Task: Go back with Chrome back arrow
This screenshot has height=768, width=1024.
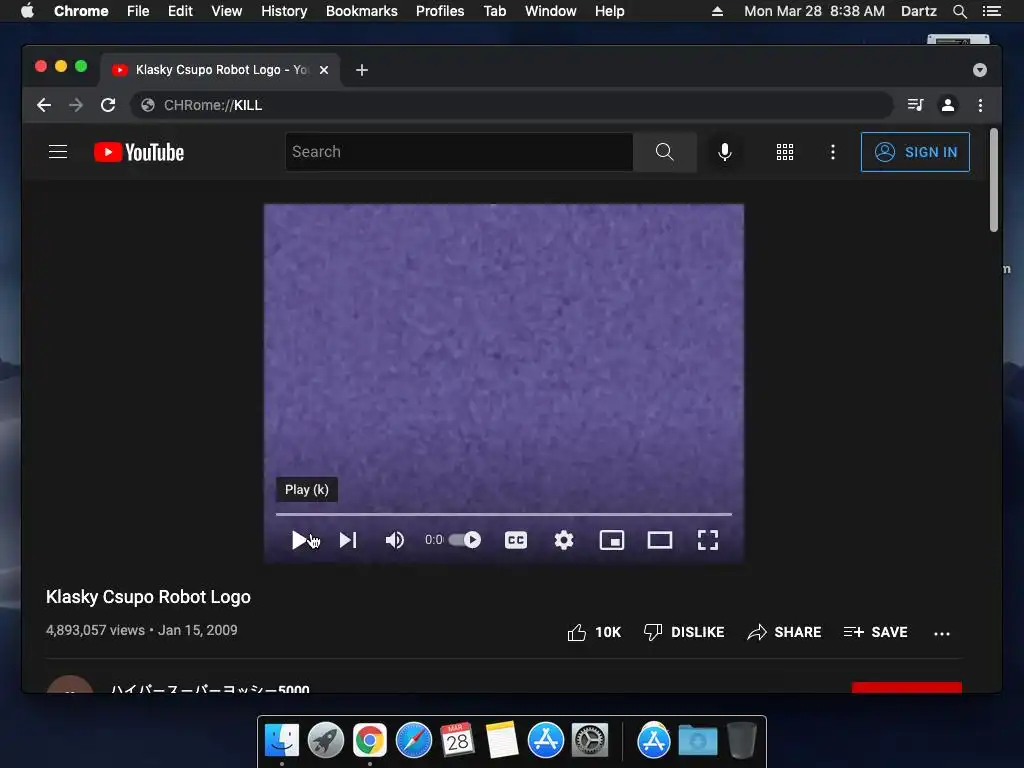Action: pyautogui.click(x=44, y=105)
